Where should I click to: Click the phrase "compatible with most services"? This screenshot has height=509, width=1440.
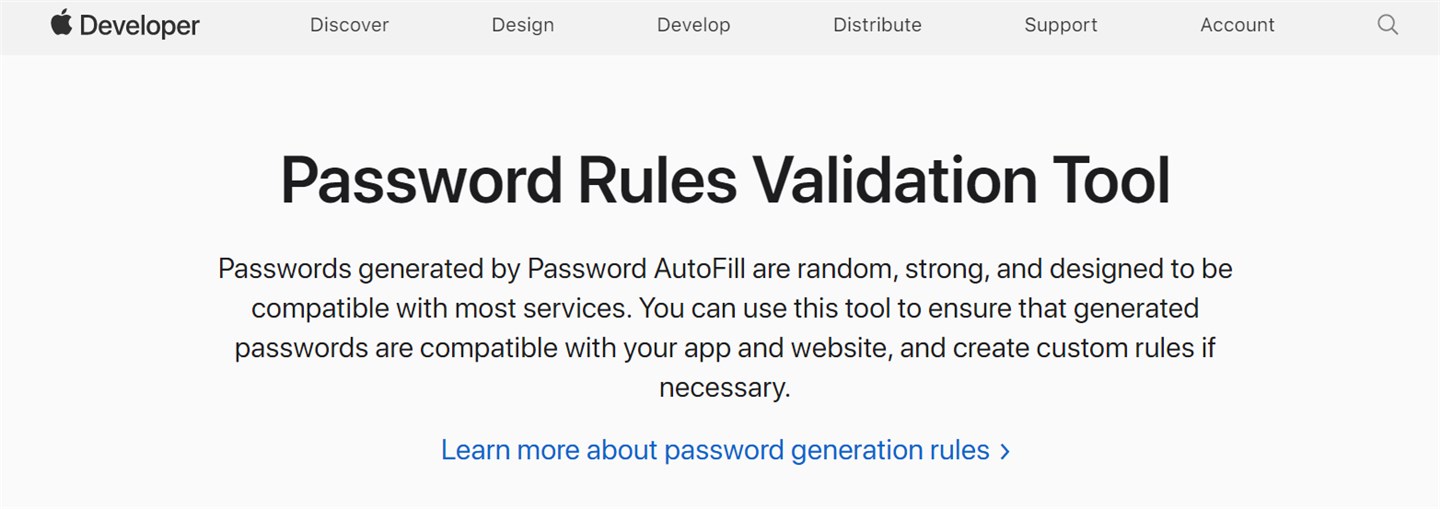coord(441,308)
